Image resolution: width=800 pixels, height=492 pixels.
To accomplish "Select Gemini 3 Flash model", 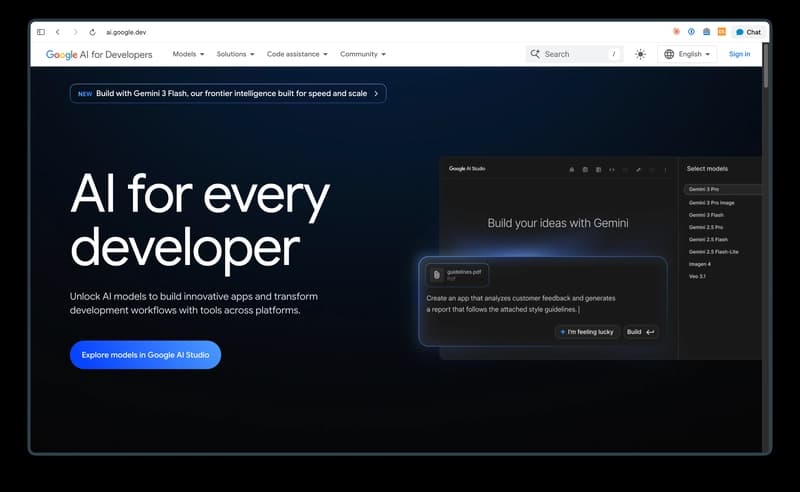I will [x=706, y=215].
